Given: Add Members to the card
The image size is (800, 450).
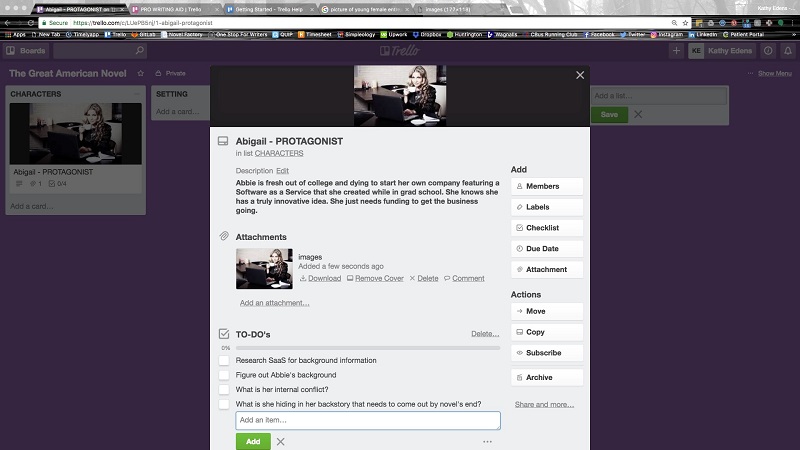Looking at the screenshot, I should [547, 186].
